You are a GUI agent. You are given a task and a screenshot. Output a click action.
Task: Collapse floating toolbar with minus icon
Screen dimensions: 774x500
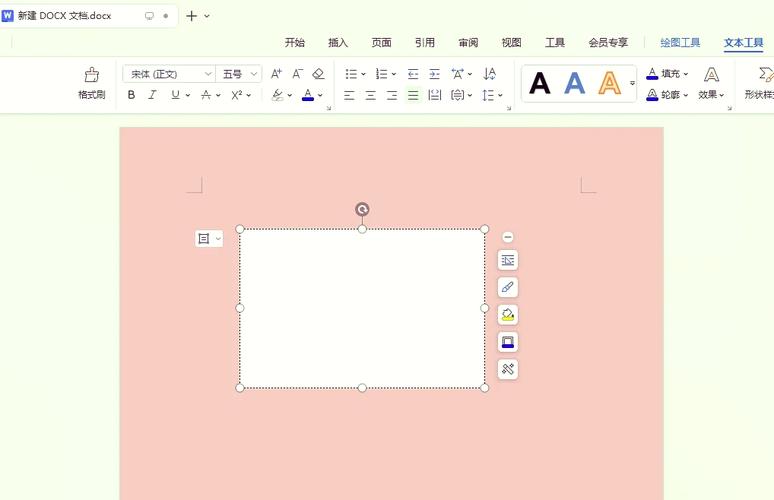coord(507,237)
